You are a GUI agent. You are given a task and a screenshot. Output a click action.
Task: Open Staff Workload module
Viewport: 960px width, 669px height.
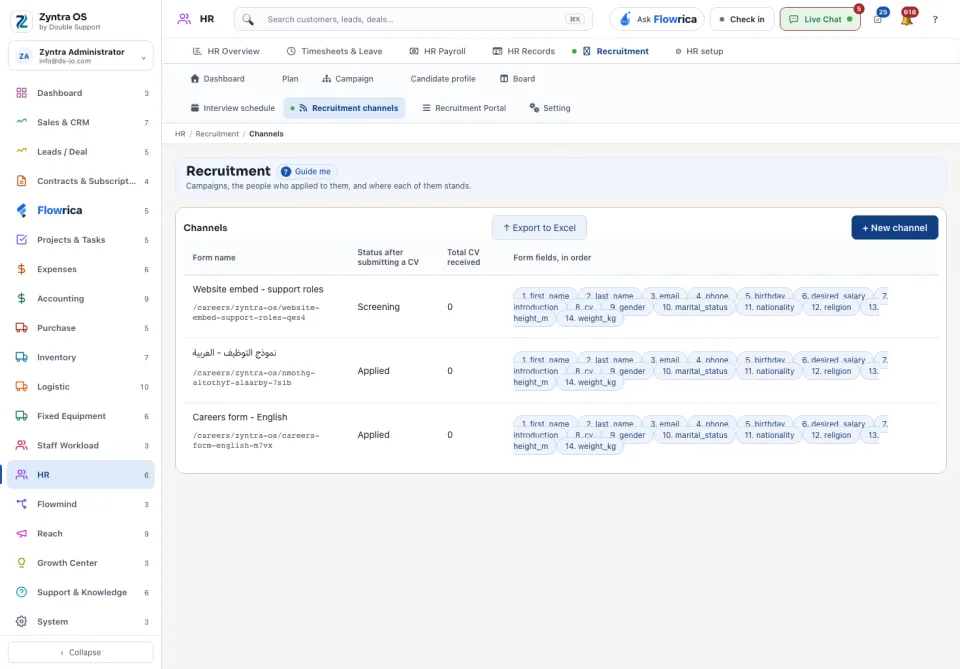pos(80,446)
